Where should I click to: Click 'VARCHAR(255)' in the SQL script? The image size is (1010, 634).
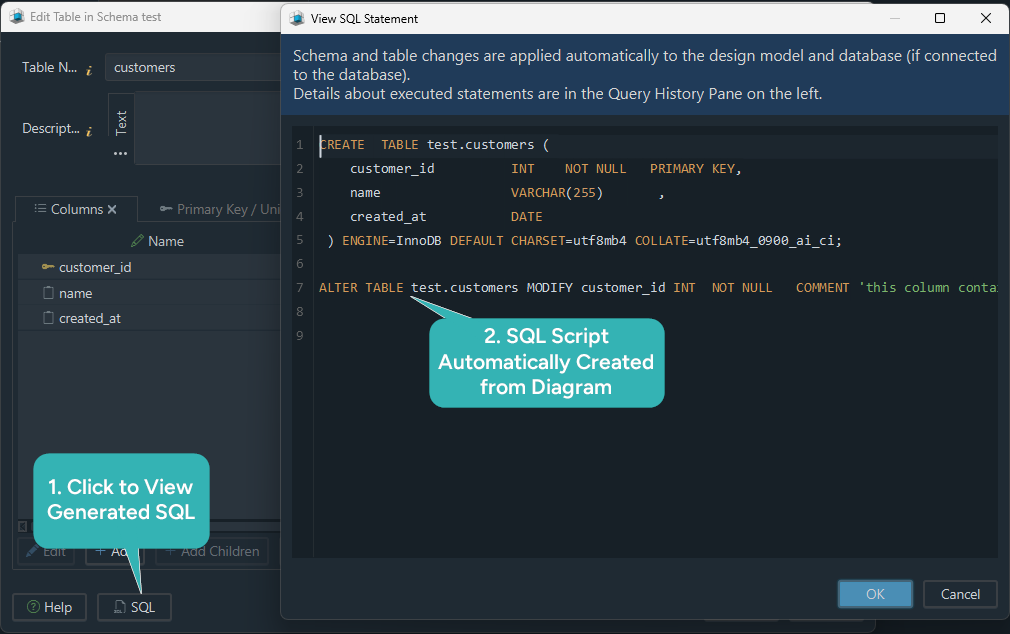click(x=557, y=193)
